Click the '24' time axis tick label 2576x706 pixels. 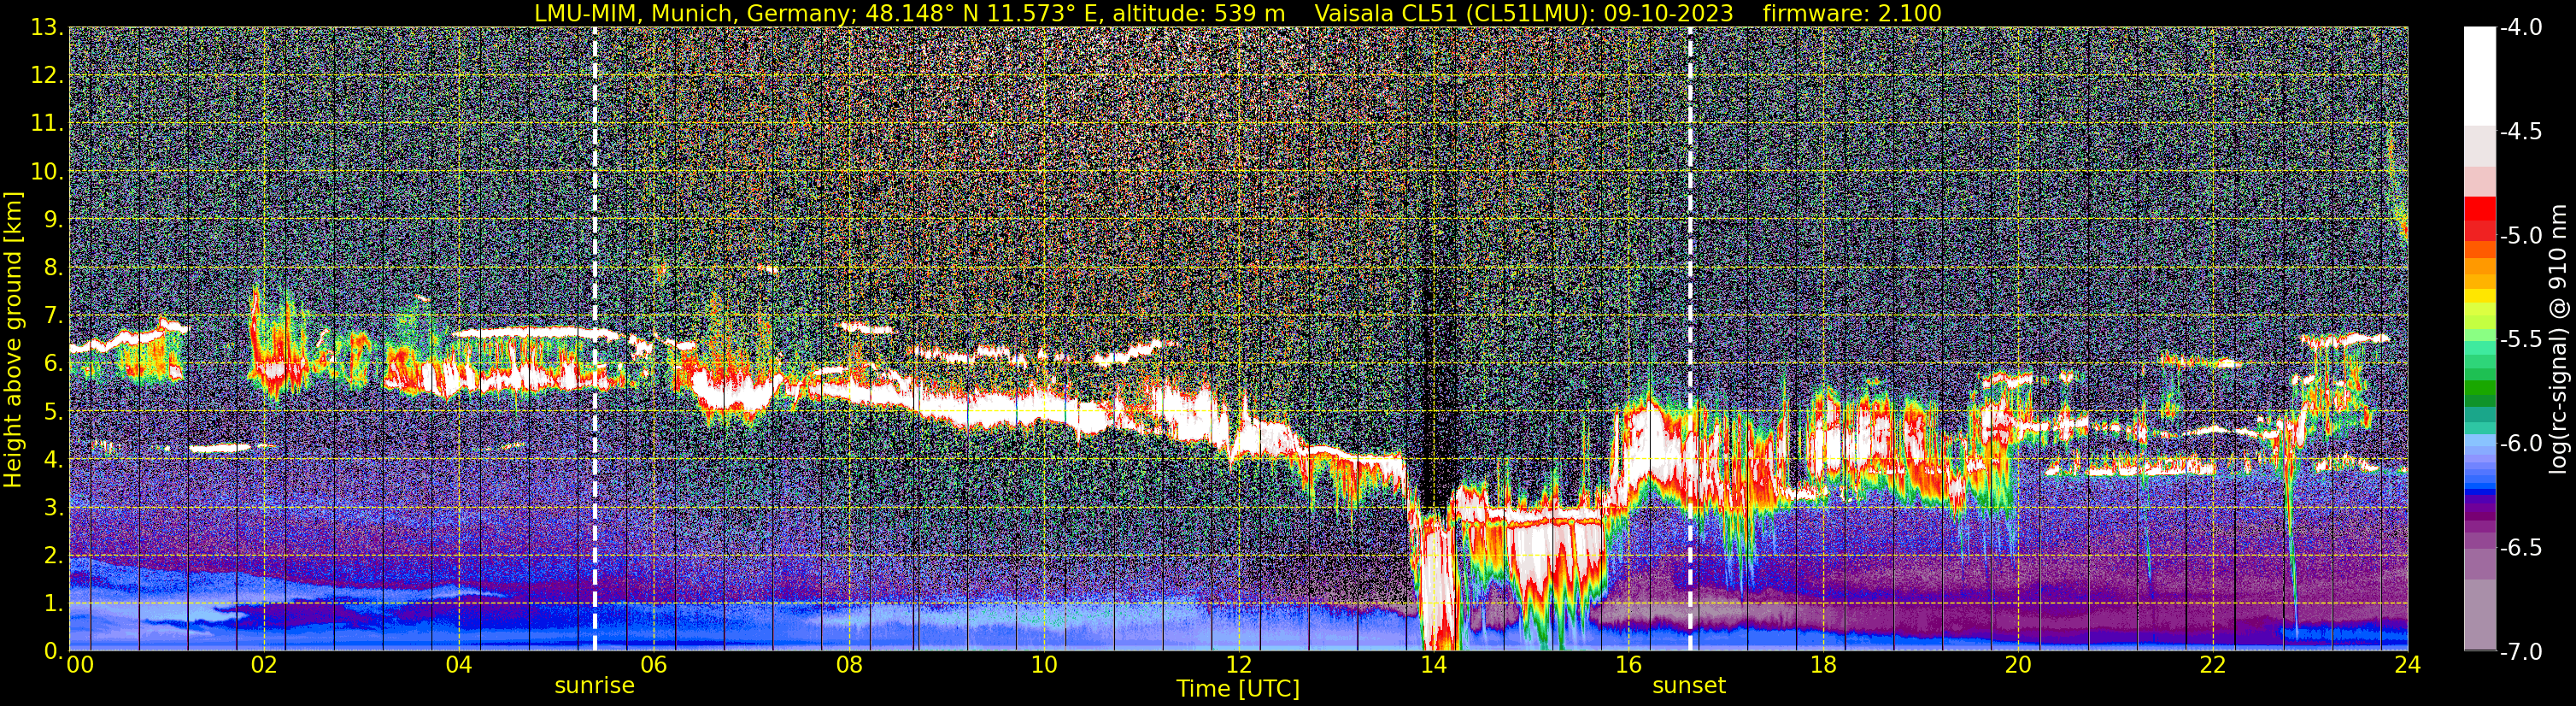(2408, 665)
